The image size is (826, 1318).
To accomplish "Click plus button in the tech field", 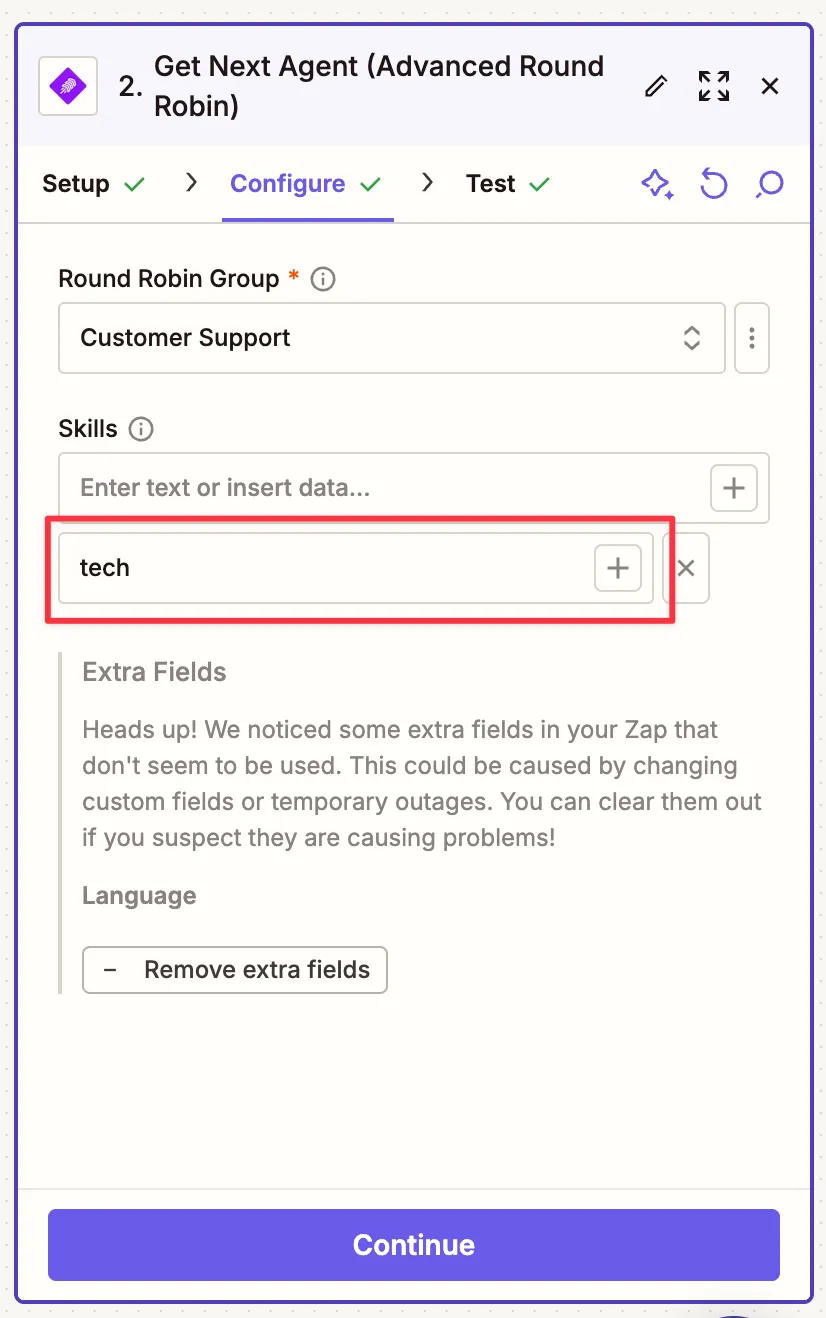I will [x=618, y=568].
